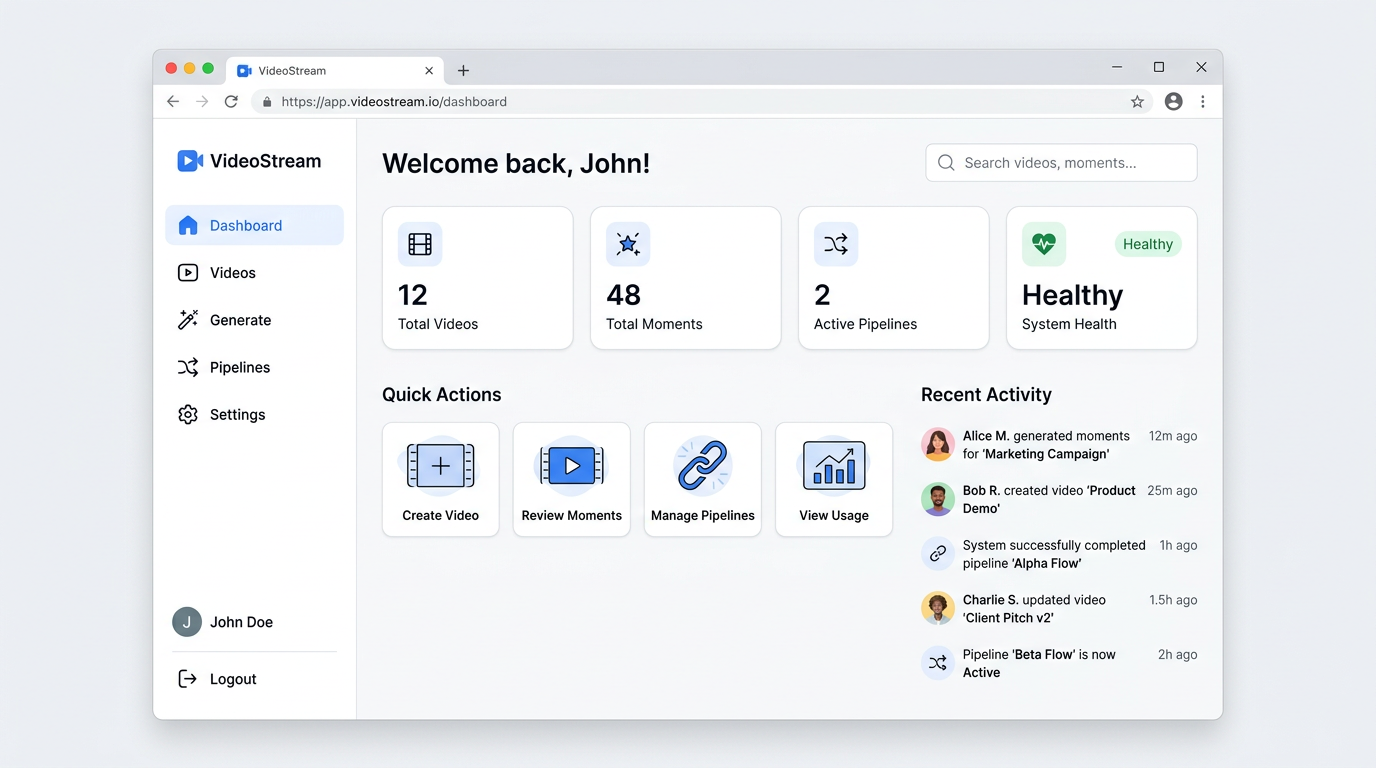1376x768 pixels.
Task: Open Manage Pipelines quick action
Action: coord(702,479)
